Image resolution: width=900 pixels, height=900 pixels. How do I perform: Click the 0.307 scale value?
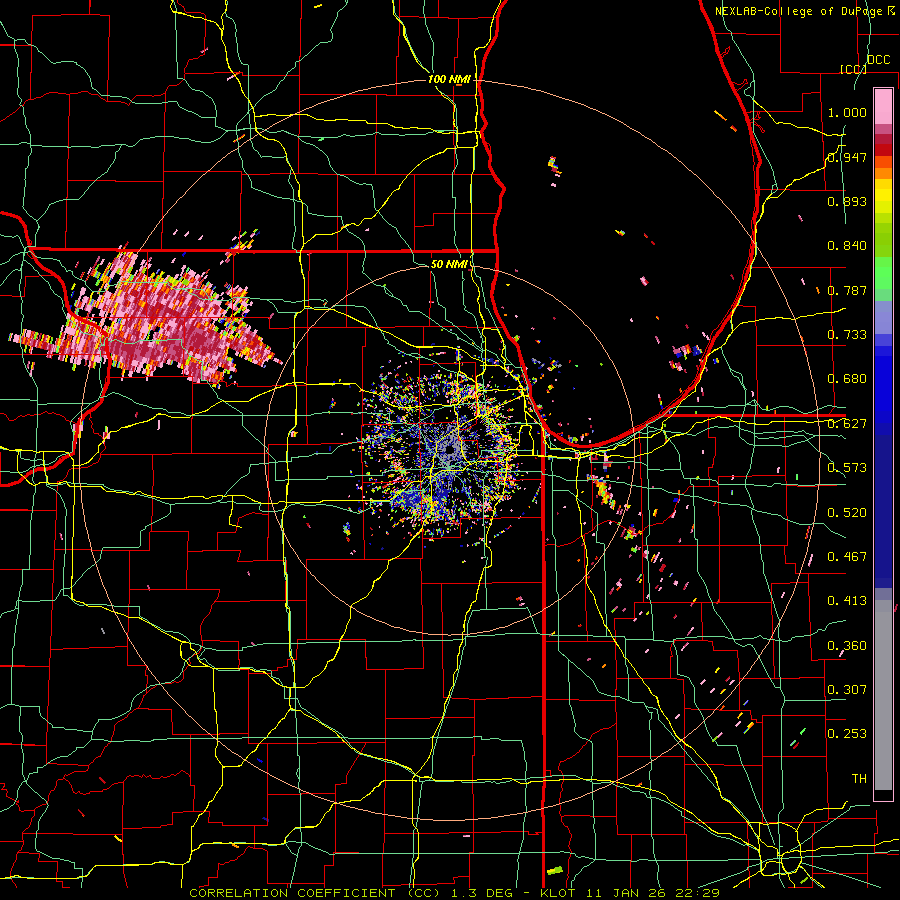[847, 690]
